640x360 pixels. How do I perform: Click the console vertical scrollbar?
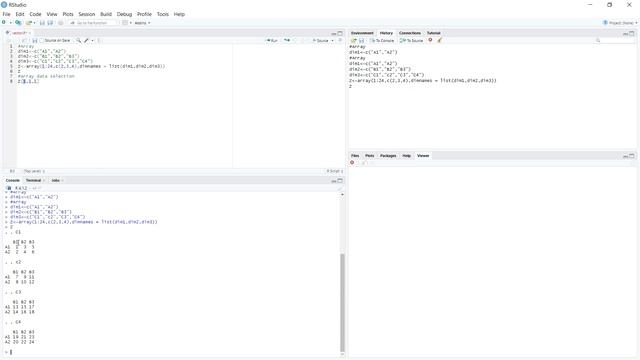coord(342,302)
